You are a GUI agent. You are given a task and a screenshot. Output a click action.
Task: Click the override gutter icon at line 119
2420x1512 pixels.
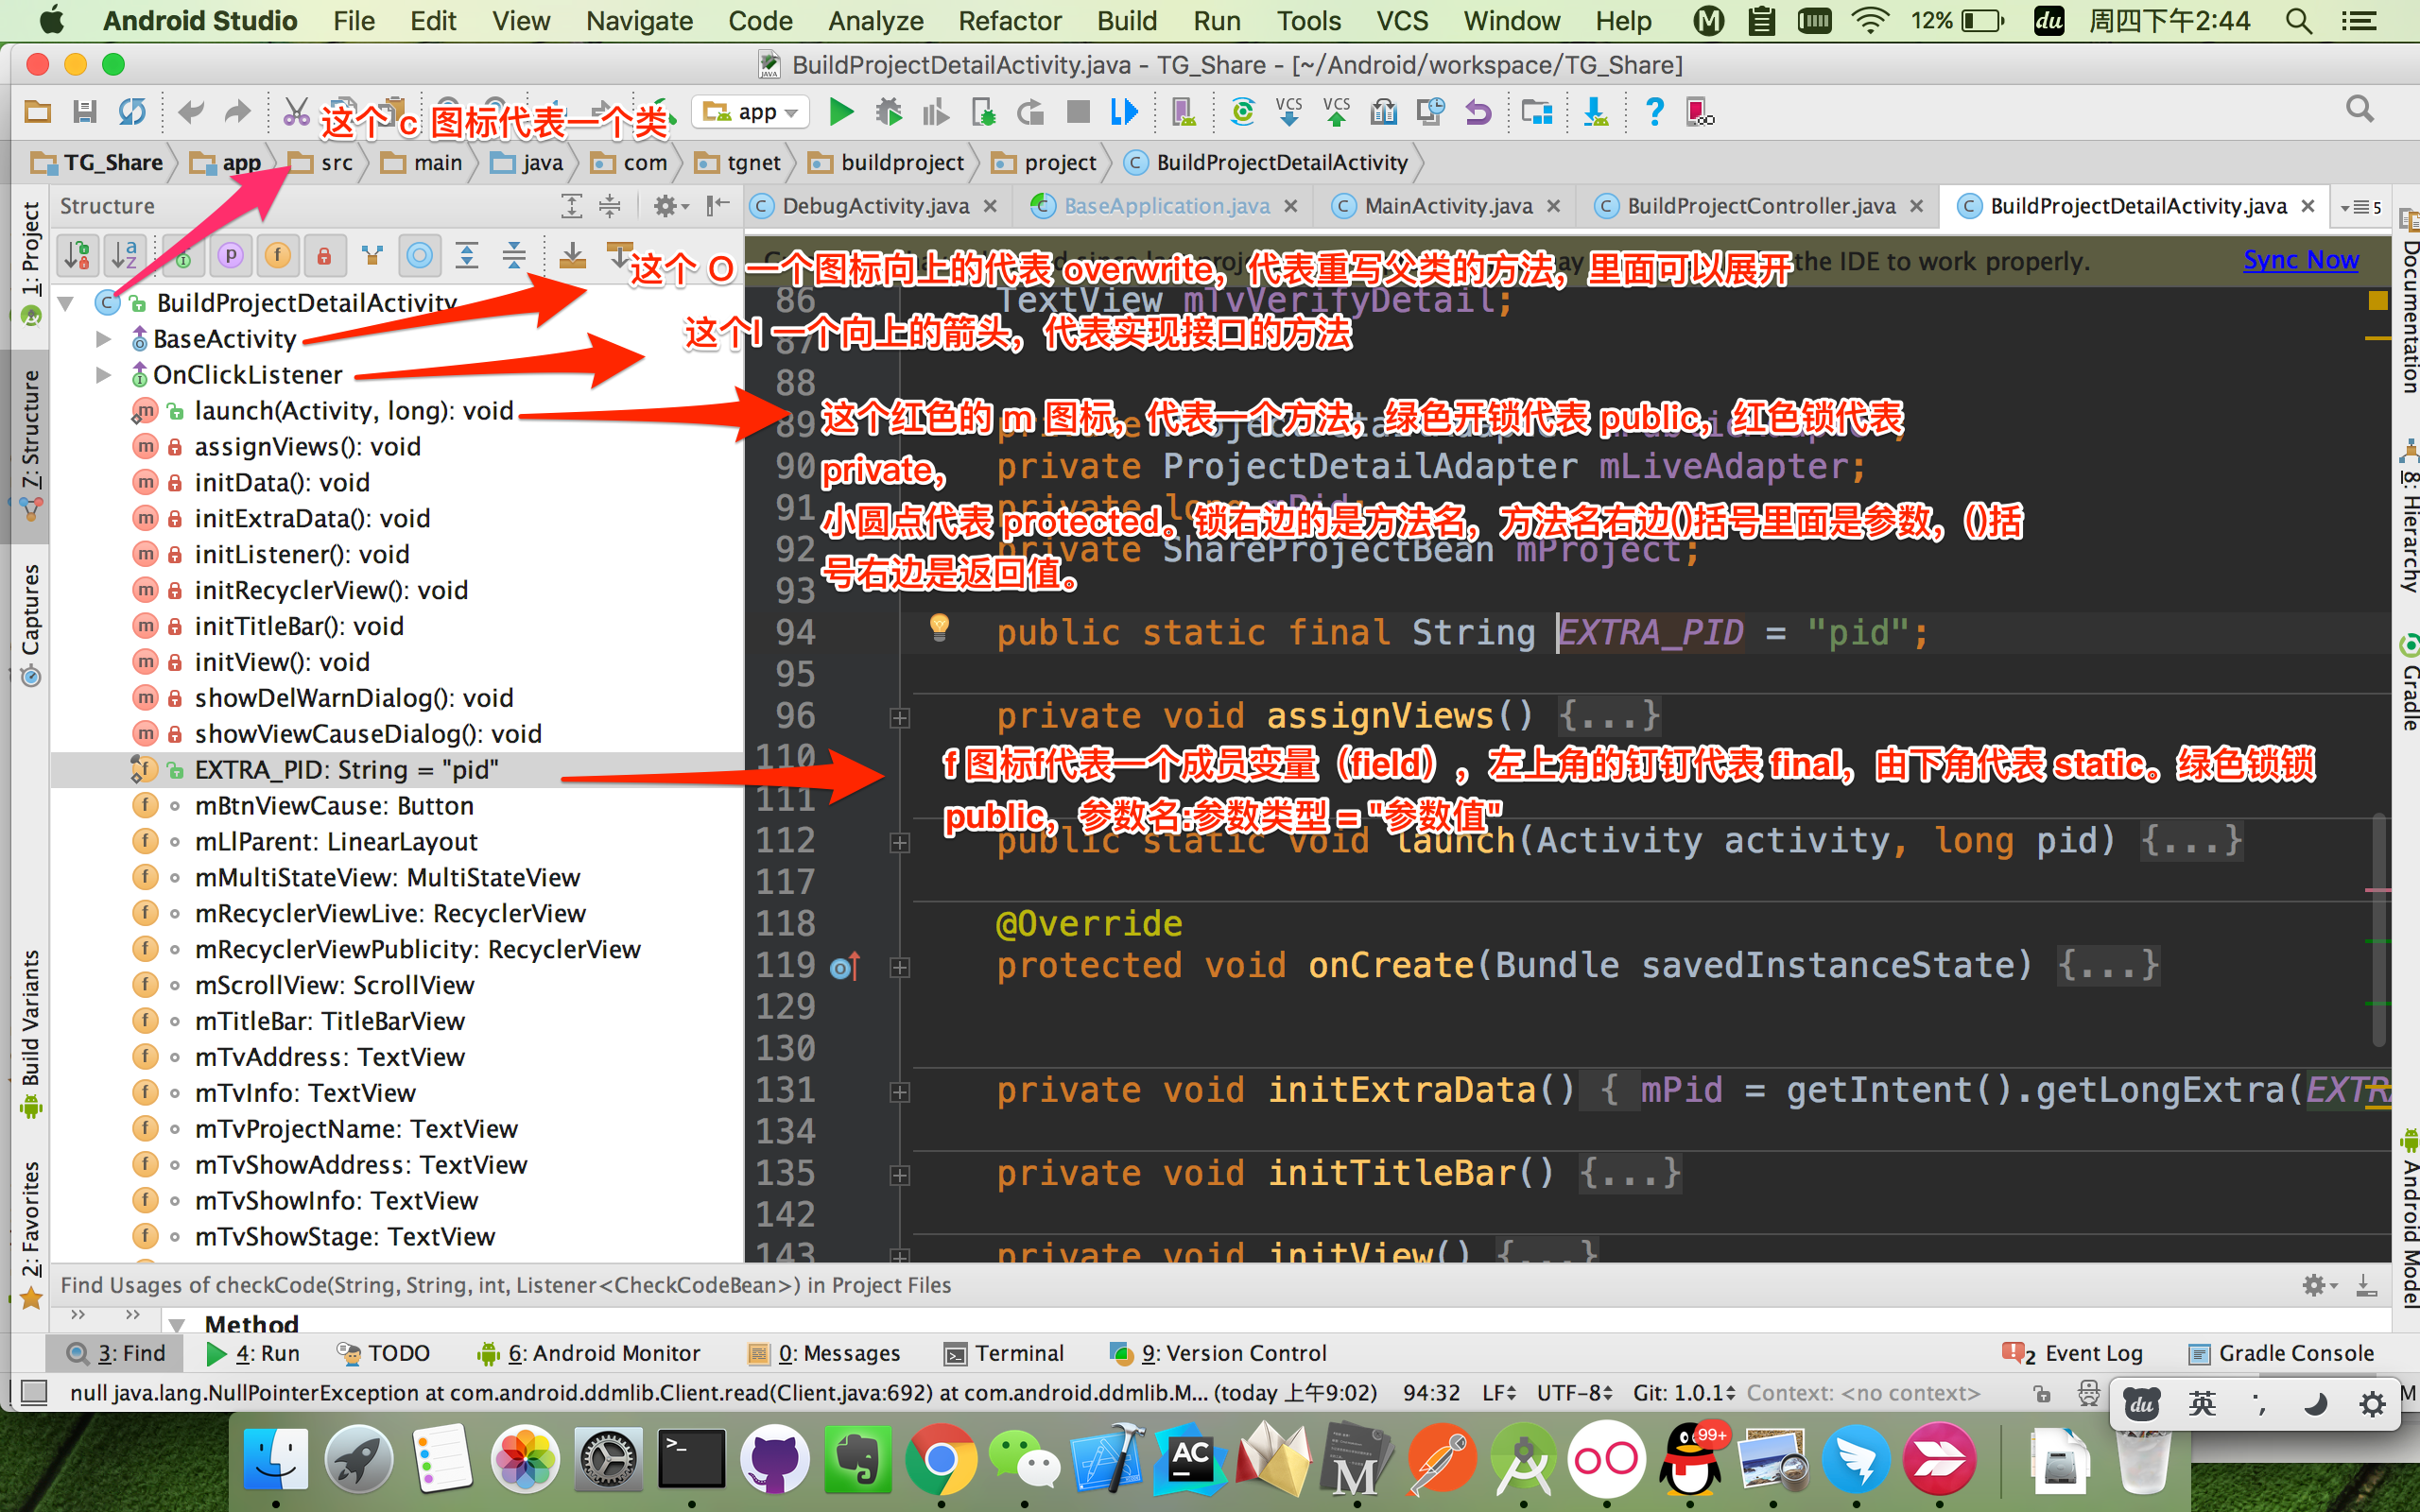pyautogui.click(x=845, y=967)
